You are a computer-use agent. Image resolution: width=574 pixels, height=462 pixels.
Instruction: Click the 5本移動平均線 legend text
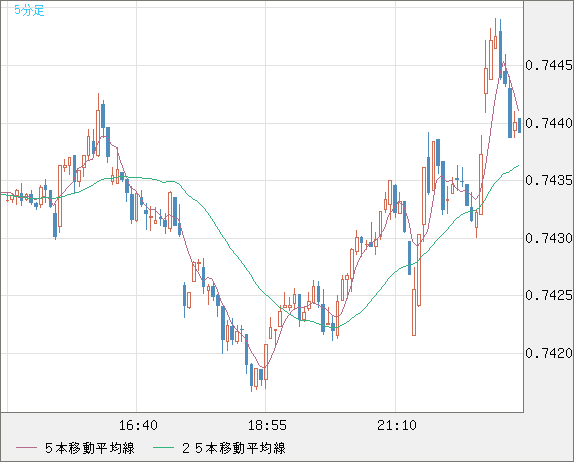click(x=90, y=448)
